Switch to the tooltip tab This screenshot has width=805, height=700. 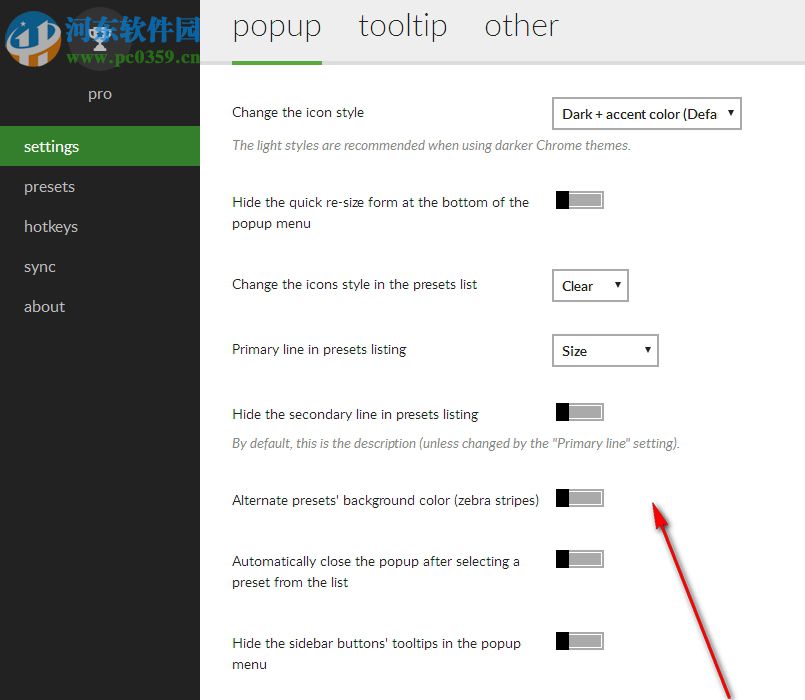coord(402,26)
